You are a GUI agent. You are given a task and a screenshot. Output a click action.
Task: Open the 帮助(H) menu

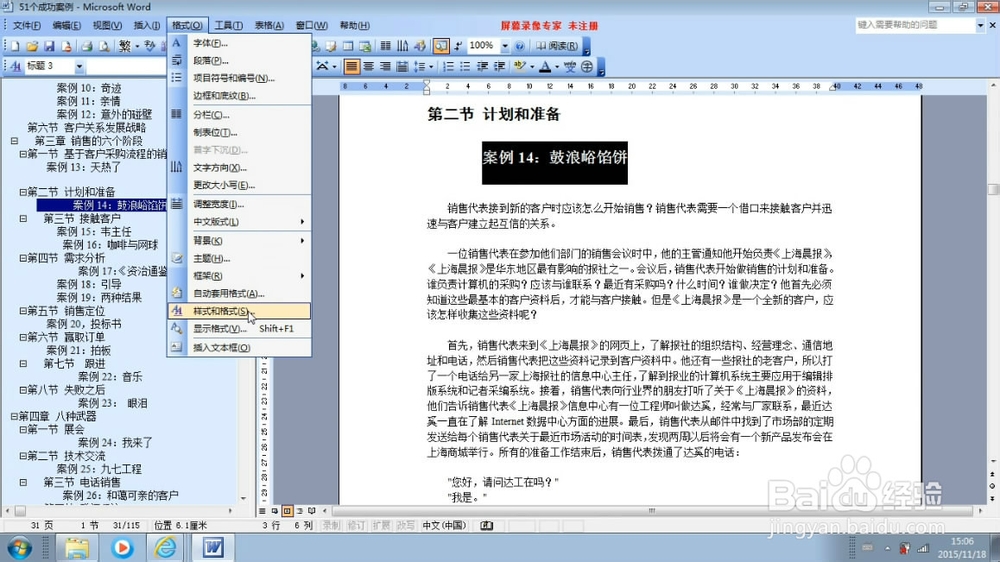click(x=354, y=26)
